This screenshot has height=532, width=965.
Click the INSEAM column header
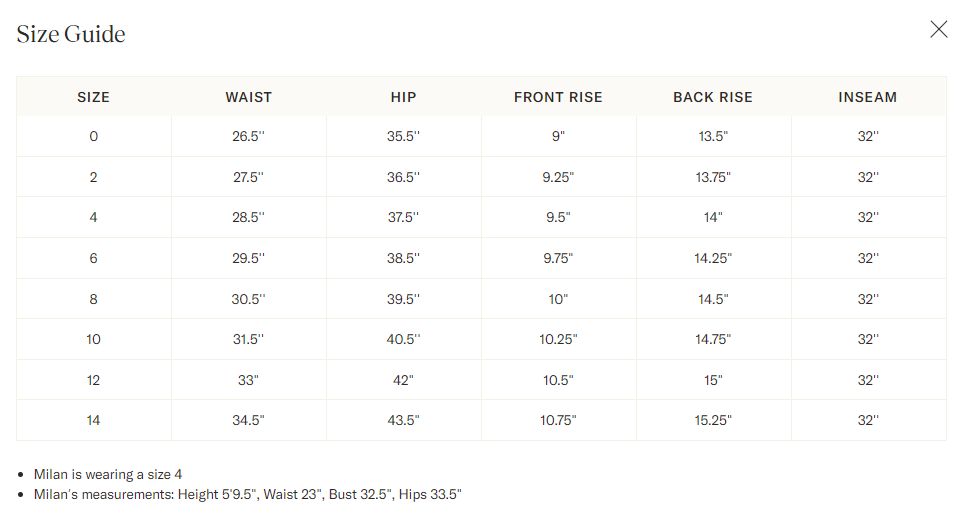pos(868,97)
